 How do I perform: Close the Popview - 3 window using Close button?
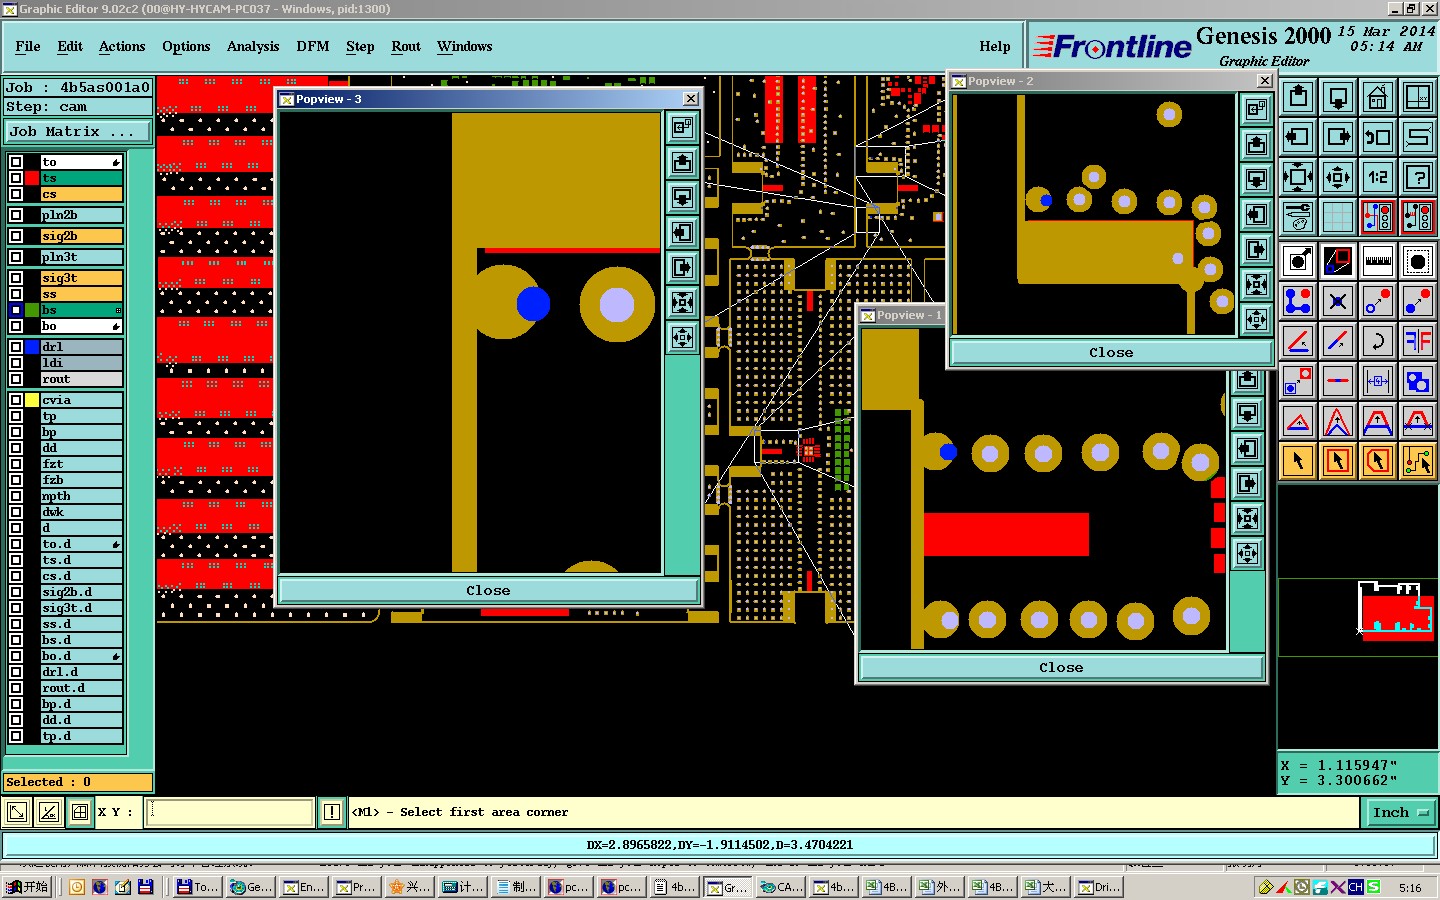[488, 590]
